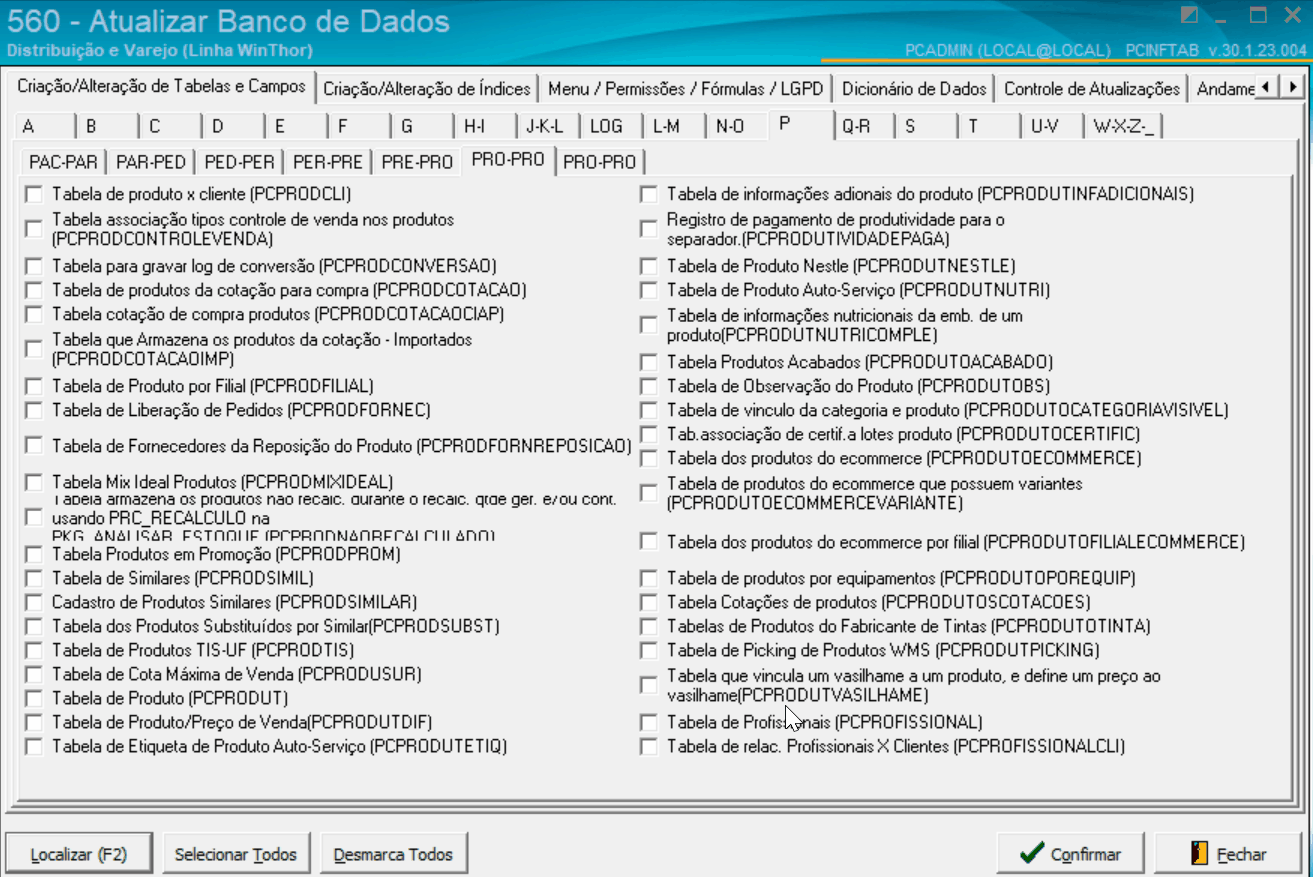1313x877 pixels.
Task: Click Desmarca Todos button
Action: coord(393,854)
